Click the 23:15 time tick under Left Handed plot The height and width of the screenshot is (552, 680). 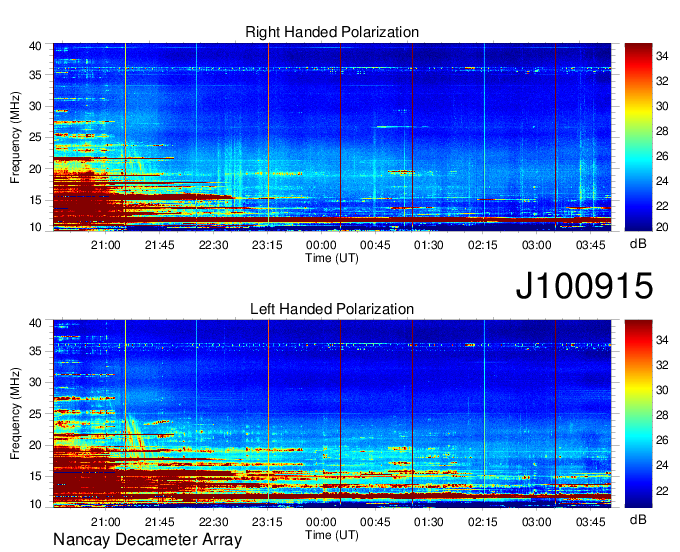tap(267, 522)
